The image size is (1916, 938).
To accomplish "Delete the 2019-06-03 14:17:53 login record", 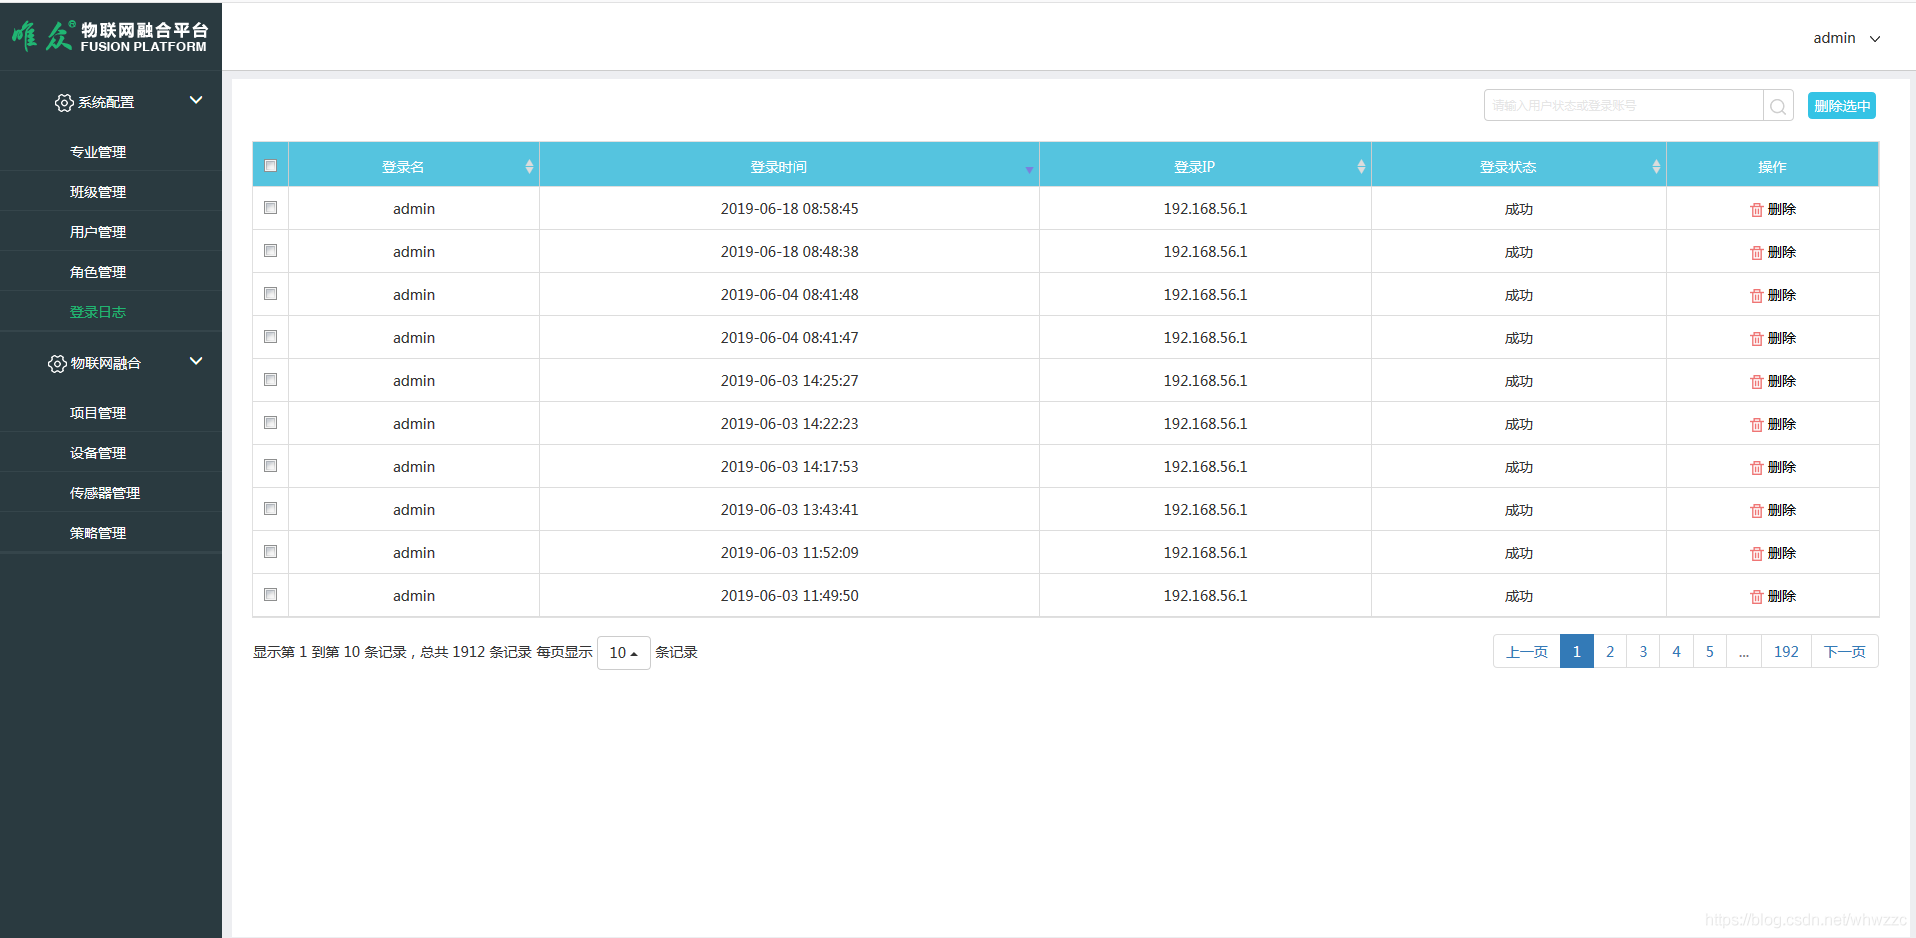I will click(x=1772, y=467).
